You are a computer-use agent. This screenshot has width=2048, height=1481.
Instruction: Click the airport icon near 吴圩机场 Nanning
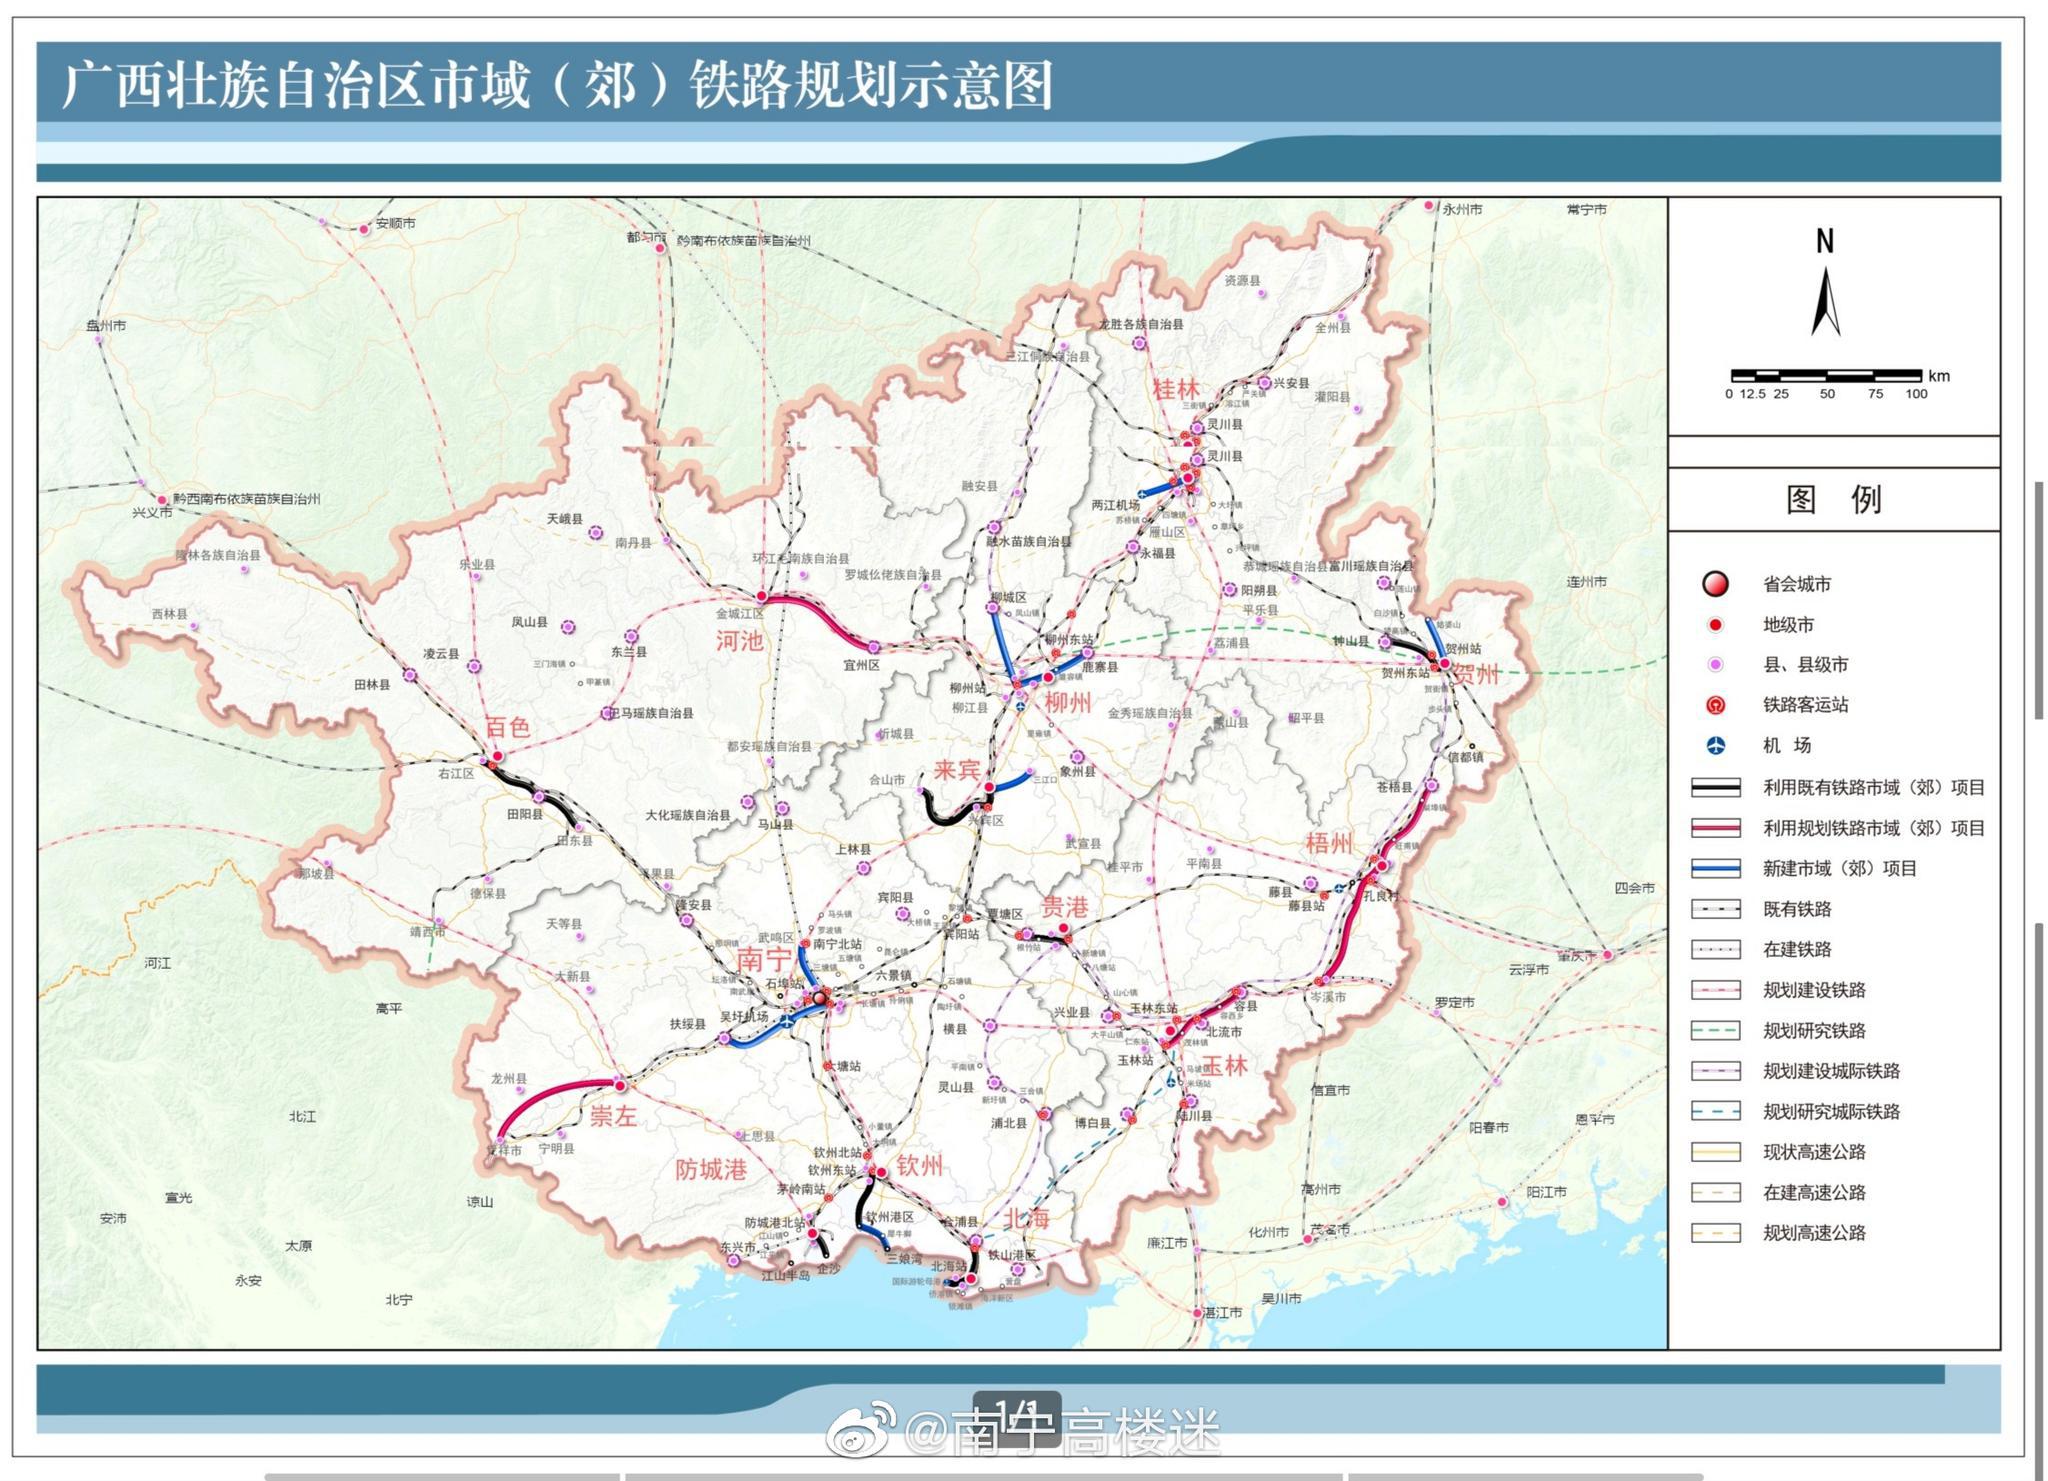coord(786,1022)
